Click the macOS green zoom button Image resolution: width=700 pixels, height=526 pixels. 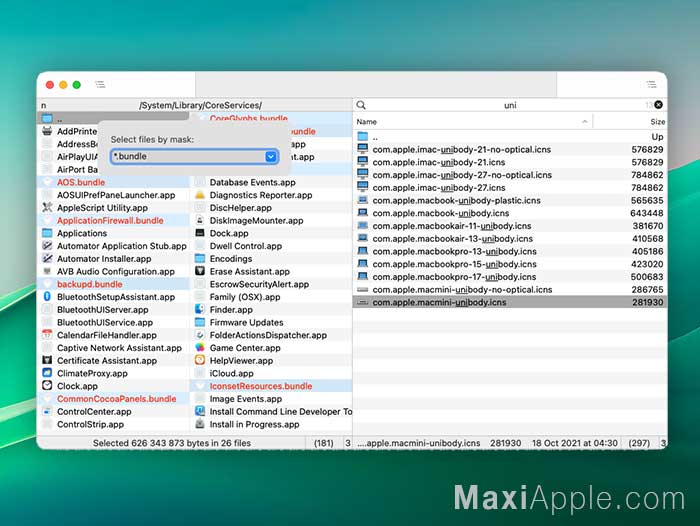77,85
